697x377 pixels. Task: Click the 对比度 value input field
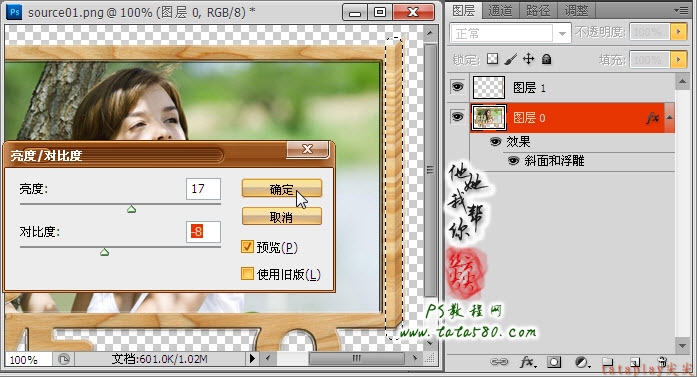(203, 232)
